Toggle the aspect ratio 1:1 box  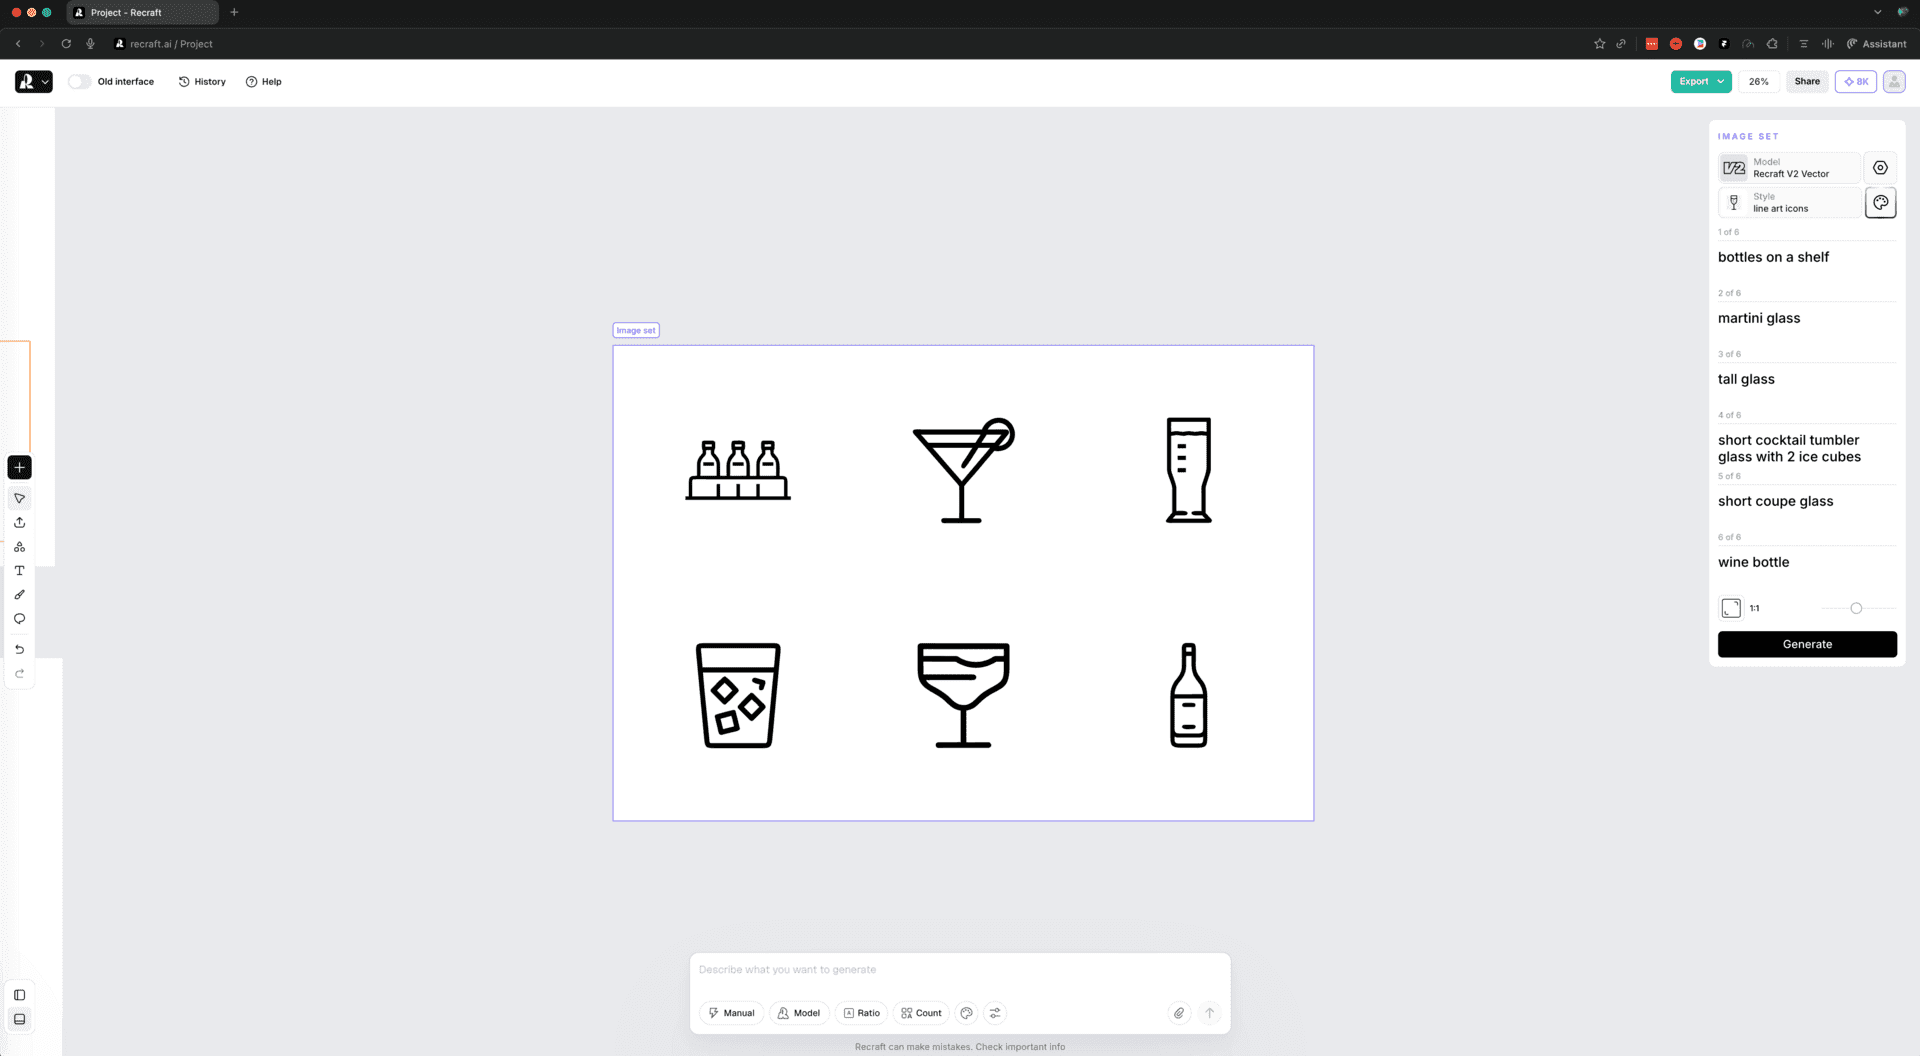tap(1731, 608)
